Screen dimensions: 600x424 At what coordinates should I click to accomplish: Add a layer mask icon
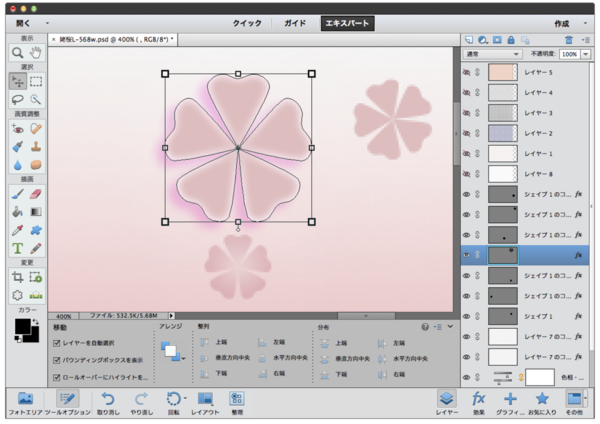497,40
